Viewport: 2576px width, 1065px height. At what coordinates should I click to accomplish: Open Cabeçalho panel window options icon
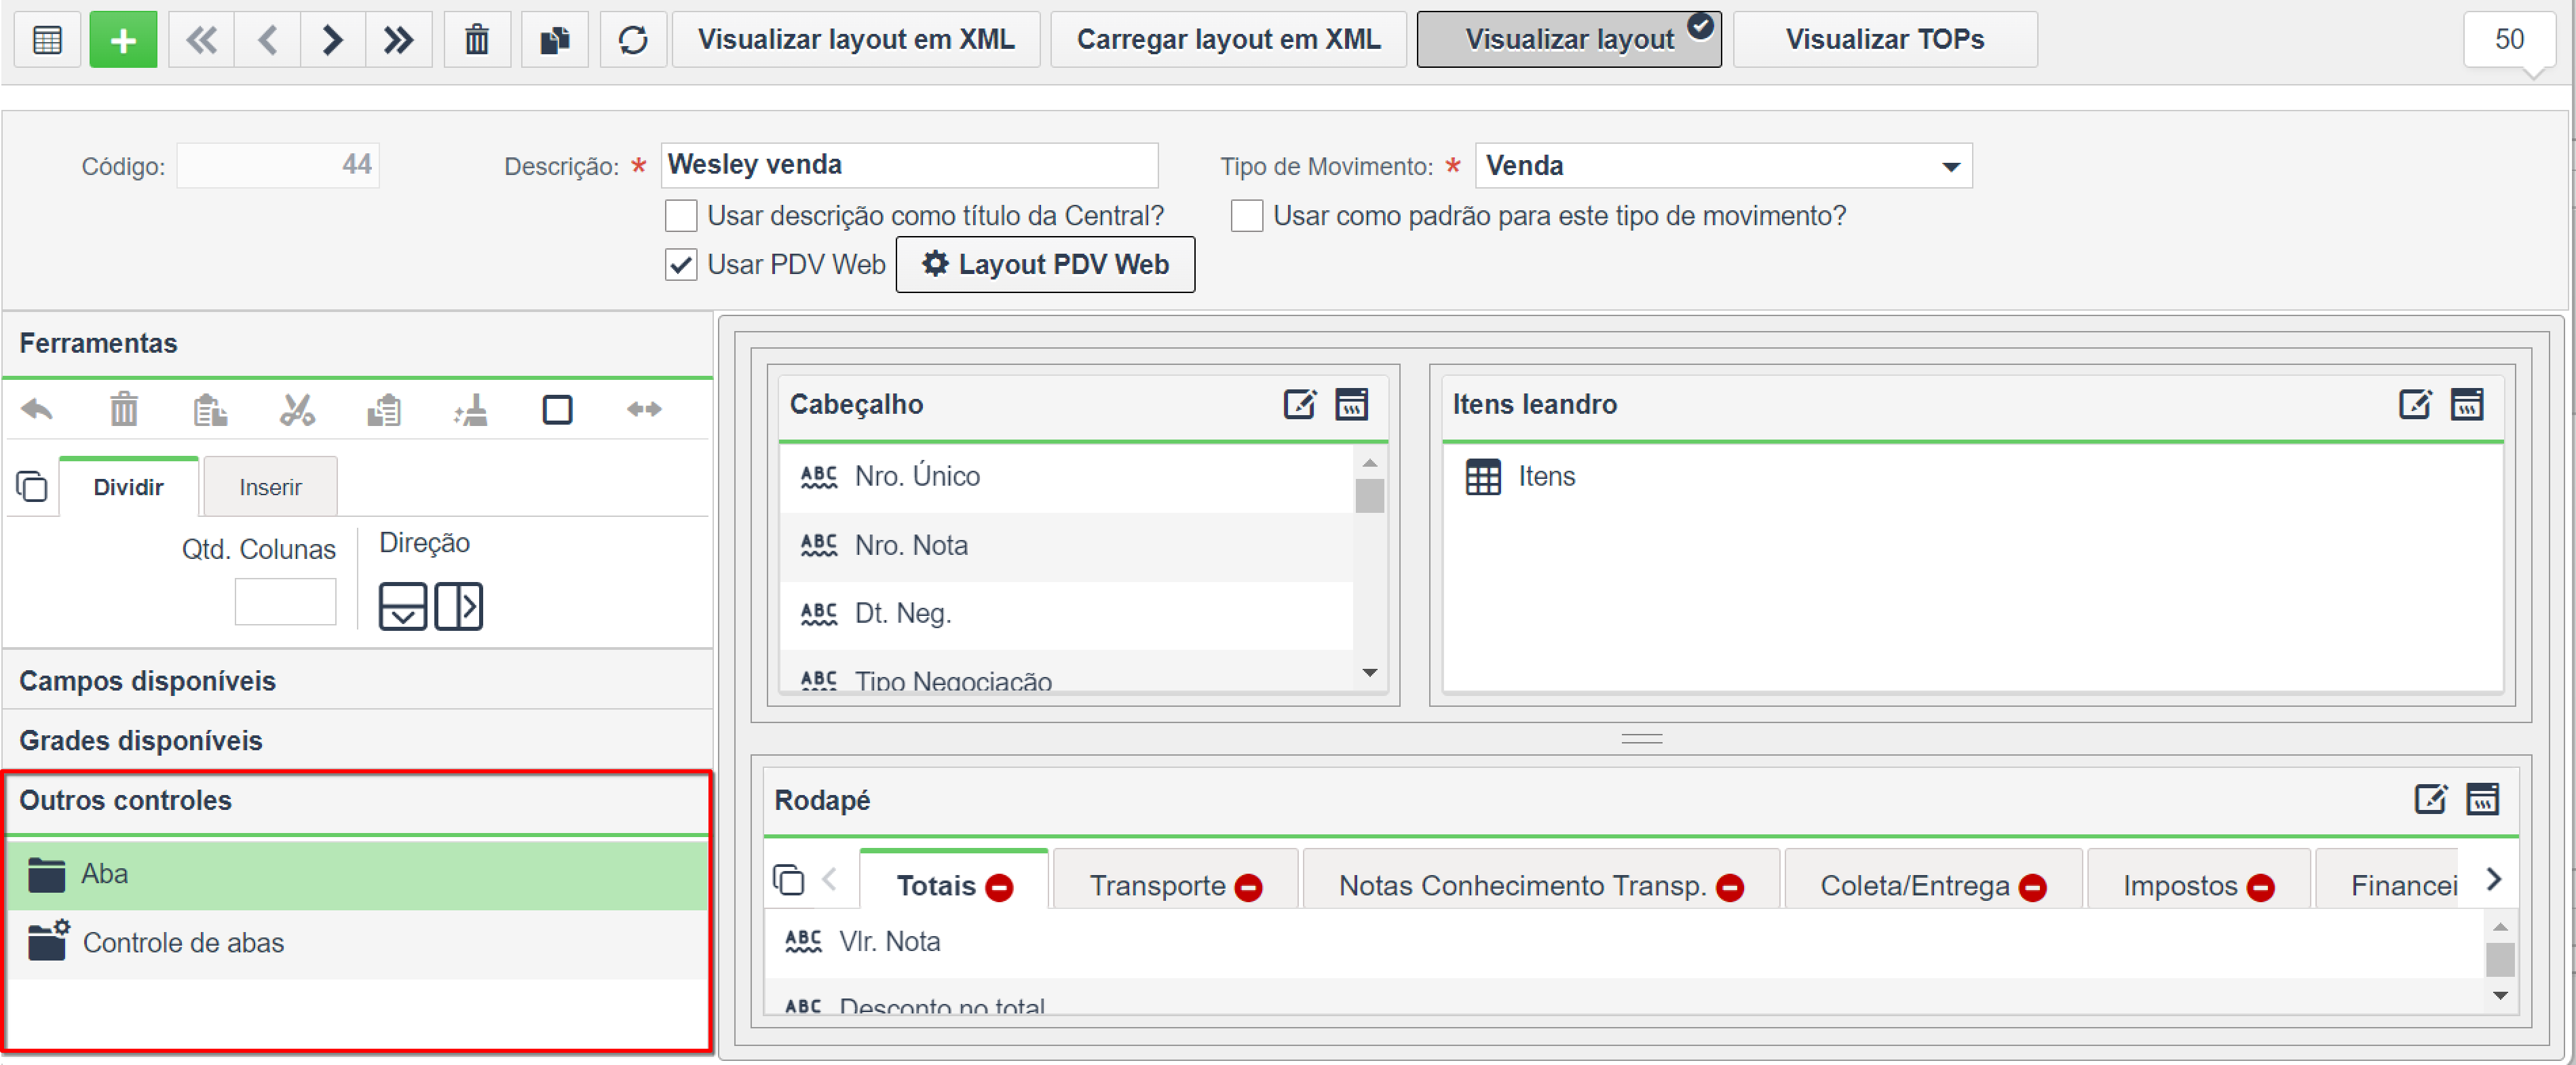1351,404
